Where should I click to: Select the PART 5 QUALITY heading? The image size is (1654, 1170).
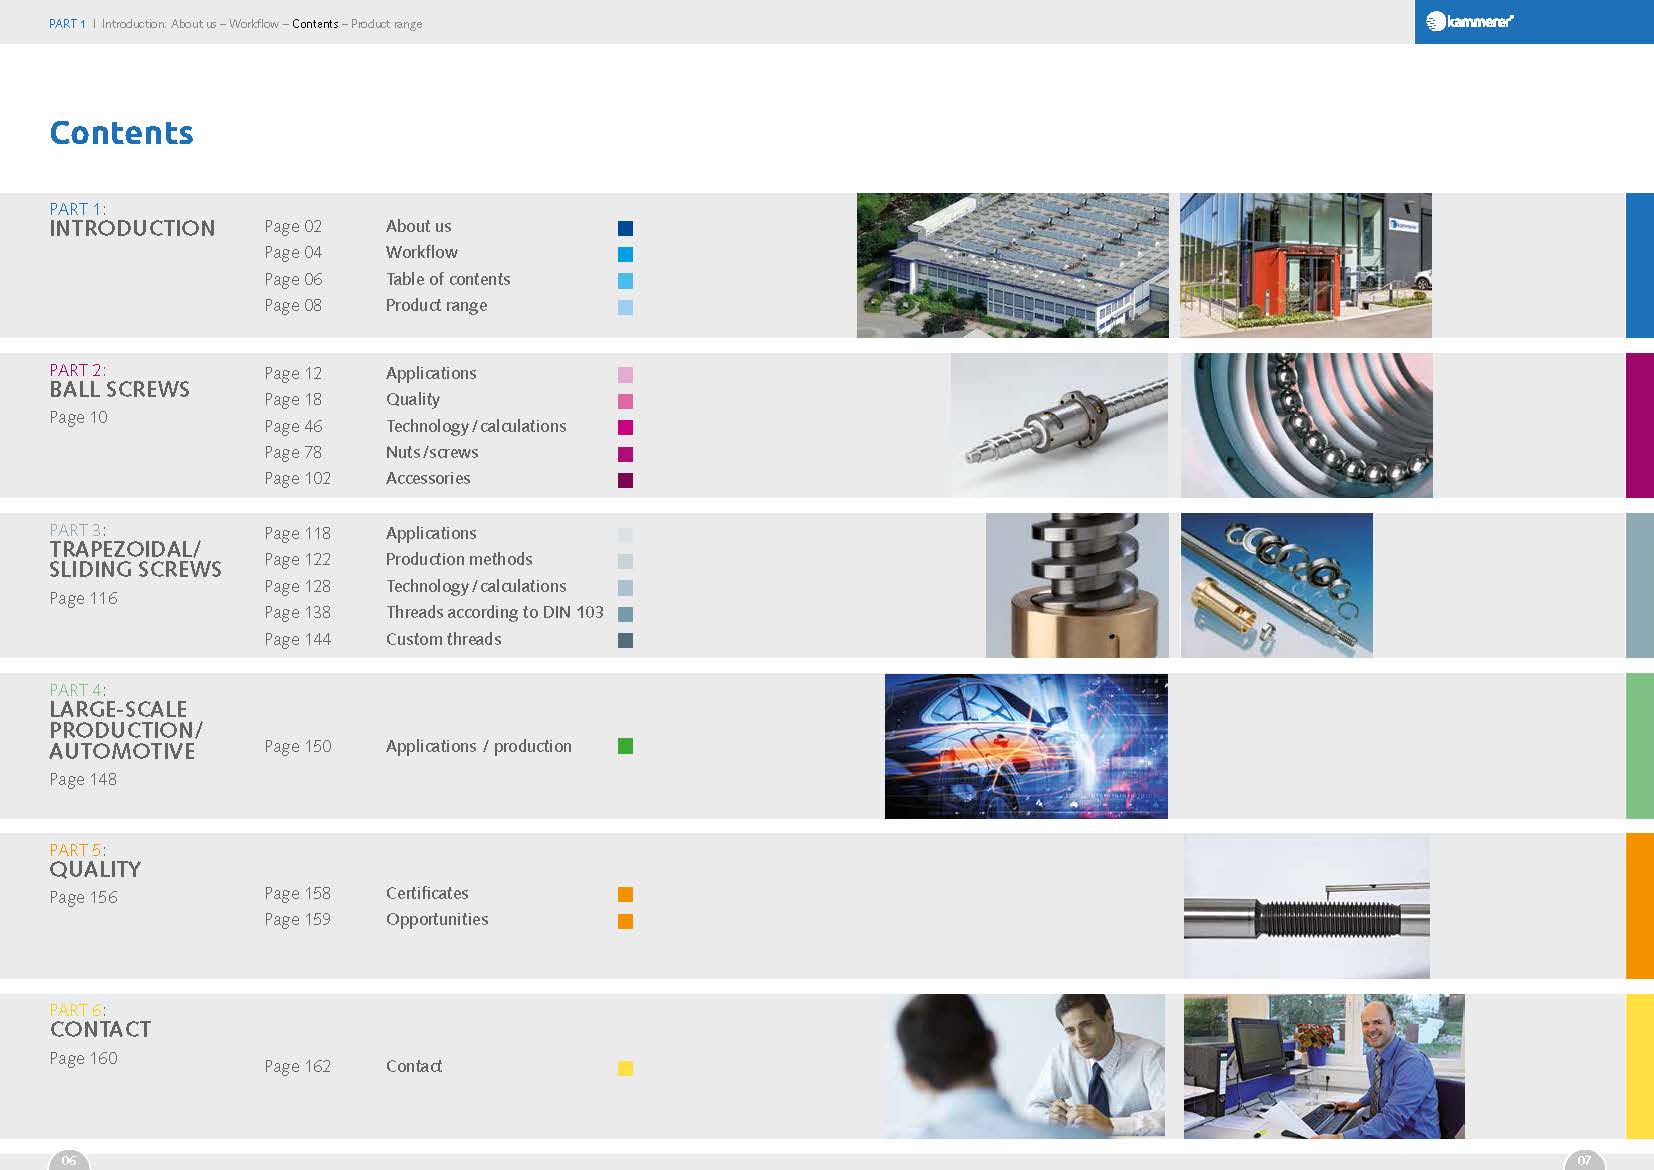pyautogui.click(x=95, y=860)
